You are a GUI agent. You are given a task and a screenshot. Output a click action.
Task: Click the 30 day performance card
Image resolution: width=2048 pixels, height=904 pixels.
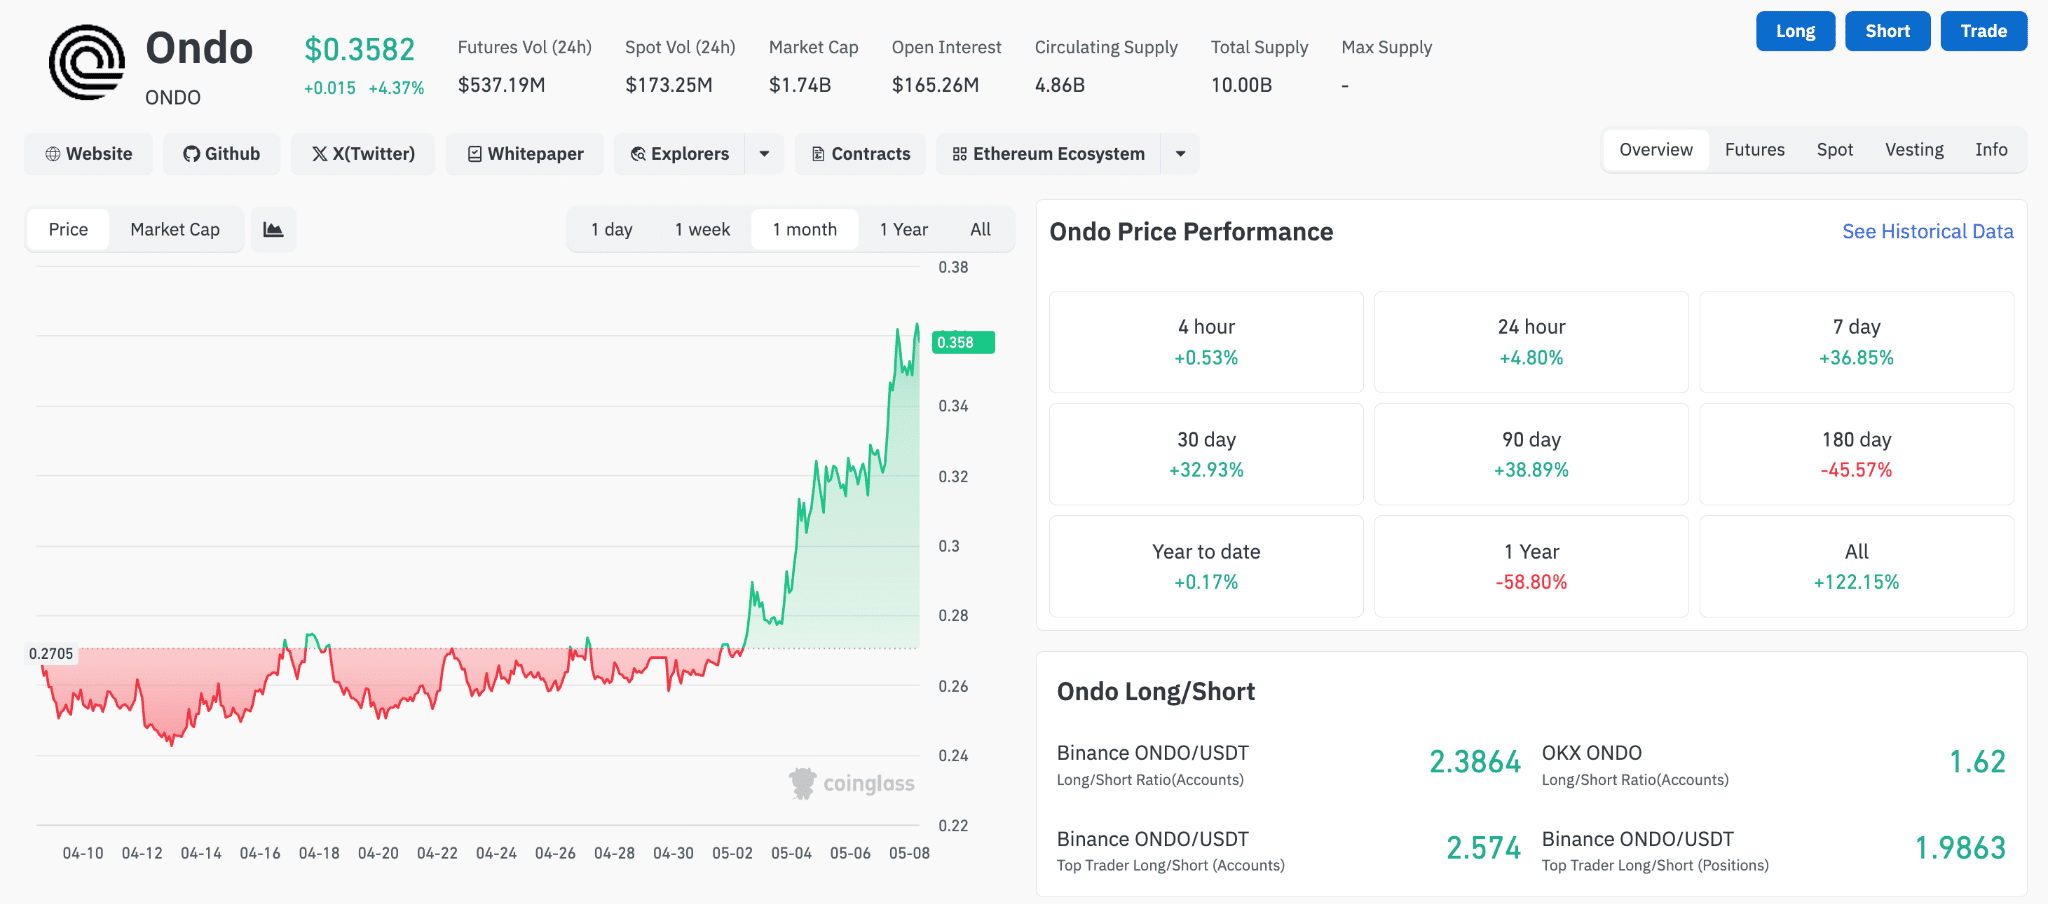[1206, 454]
